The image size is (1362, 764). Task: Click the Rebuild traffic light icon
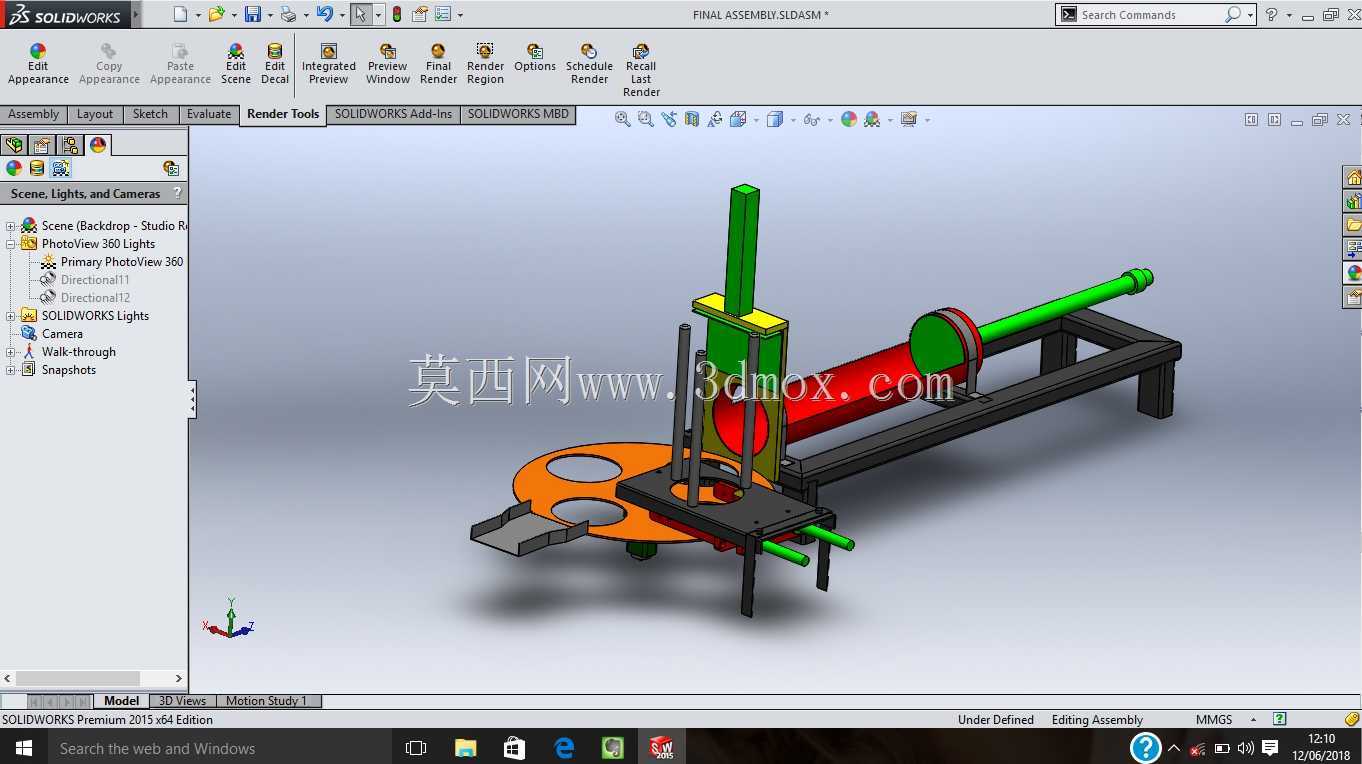pos(397,14)
